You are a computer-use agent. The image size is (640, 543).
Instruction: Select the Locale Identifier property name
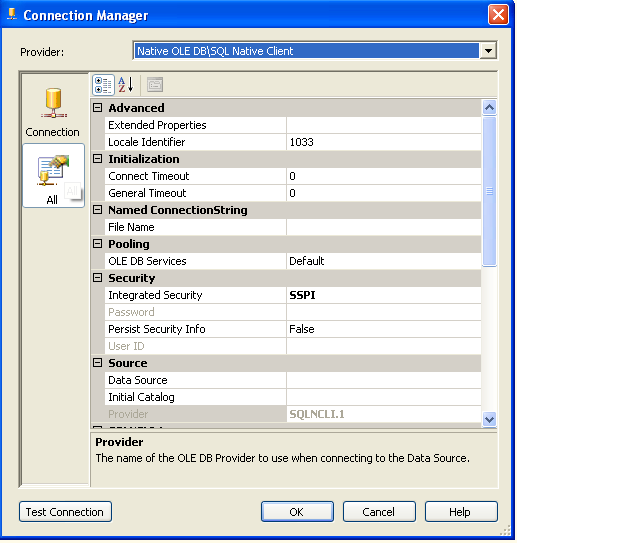(196, 142)
